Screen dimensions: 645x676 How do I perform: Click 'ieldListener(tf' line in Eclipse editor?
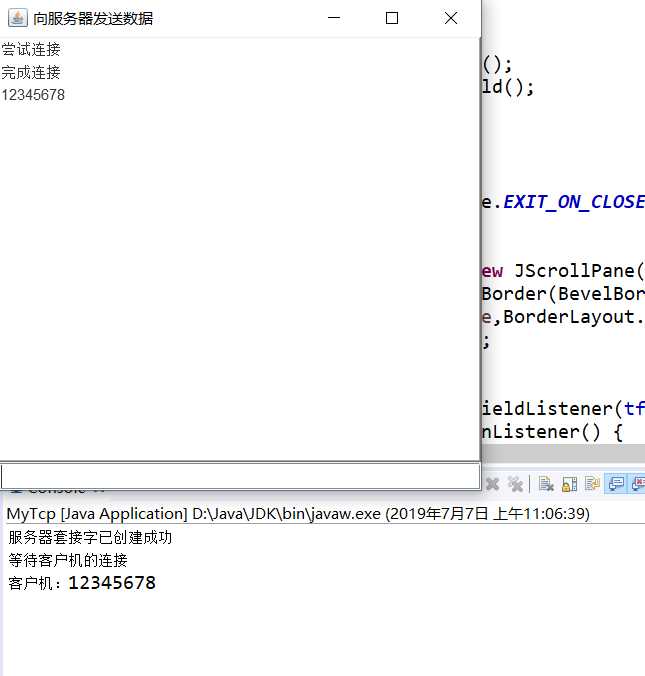563,409
